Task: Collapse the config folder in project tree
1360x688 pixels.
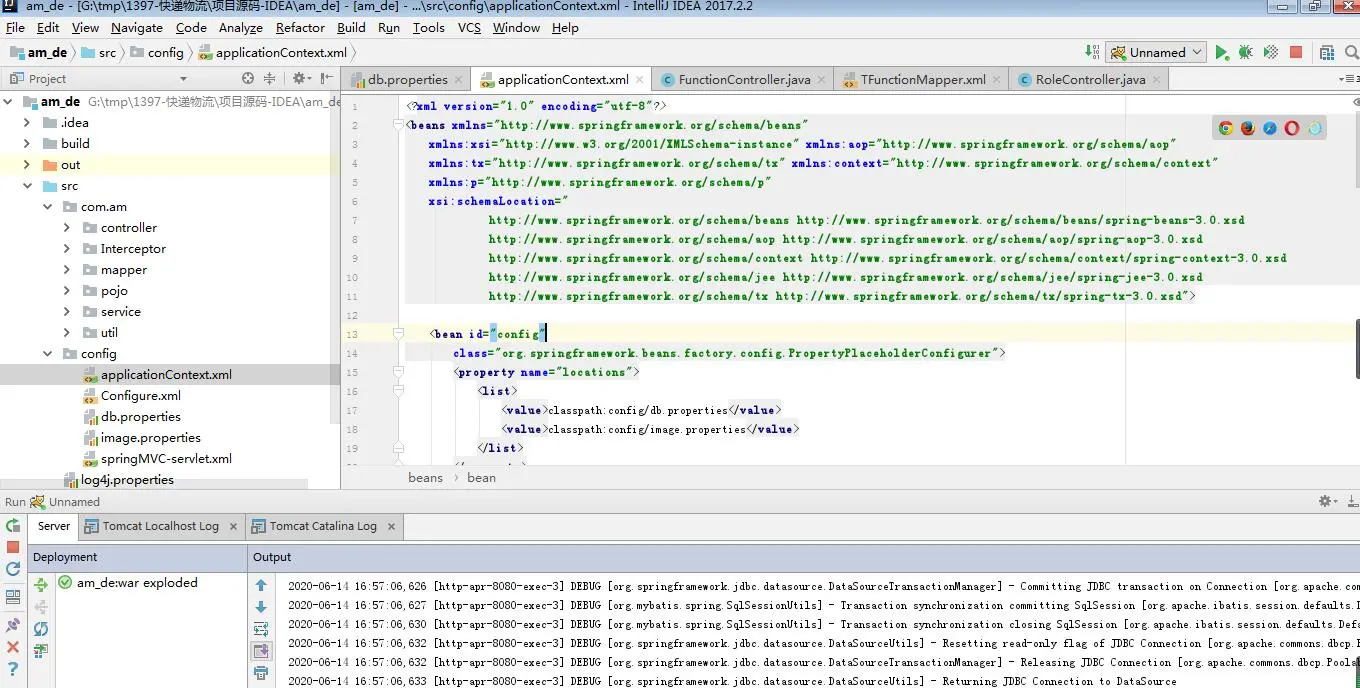Action: [47, 354]
